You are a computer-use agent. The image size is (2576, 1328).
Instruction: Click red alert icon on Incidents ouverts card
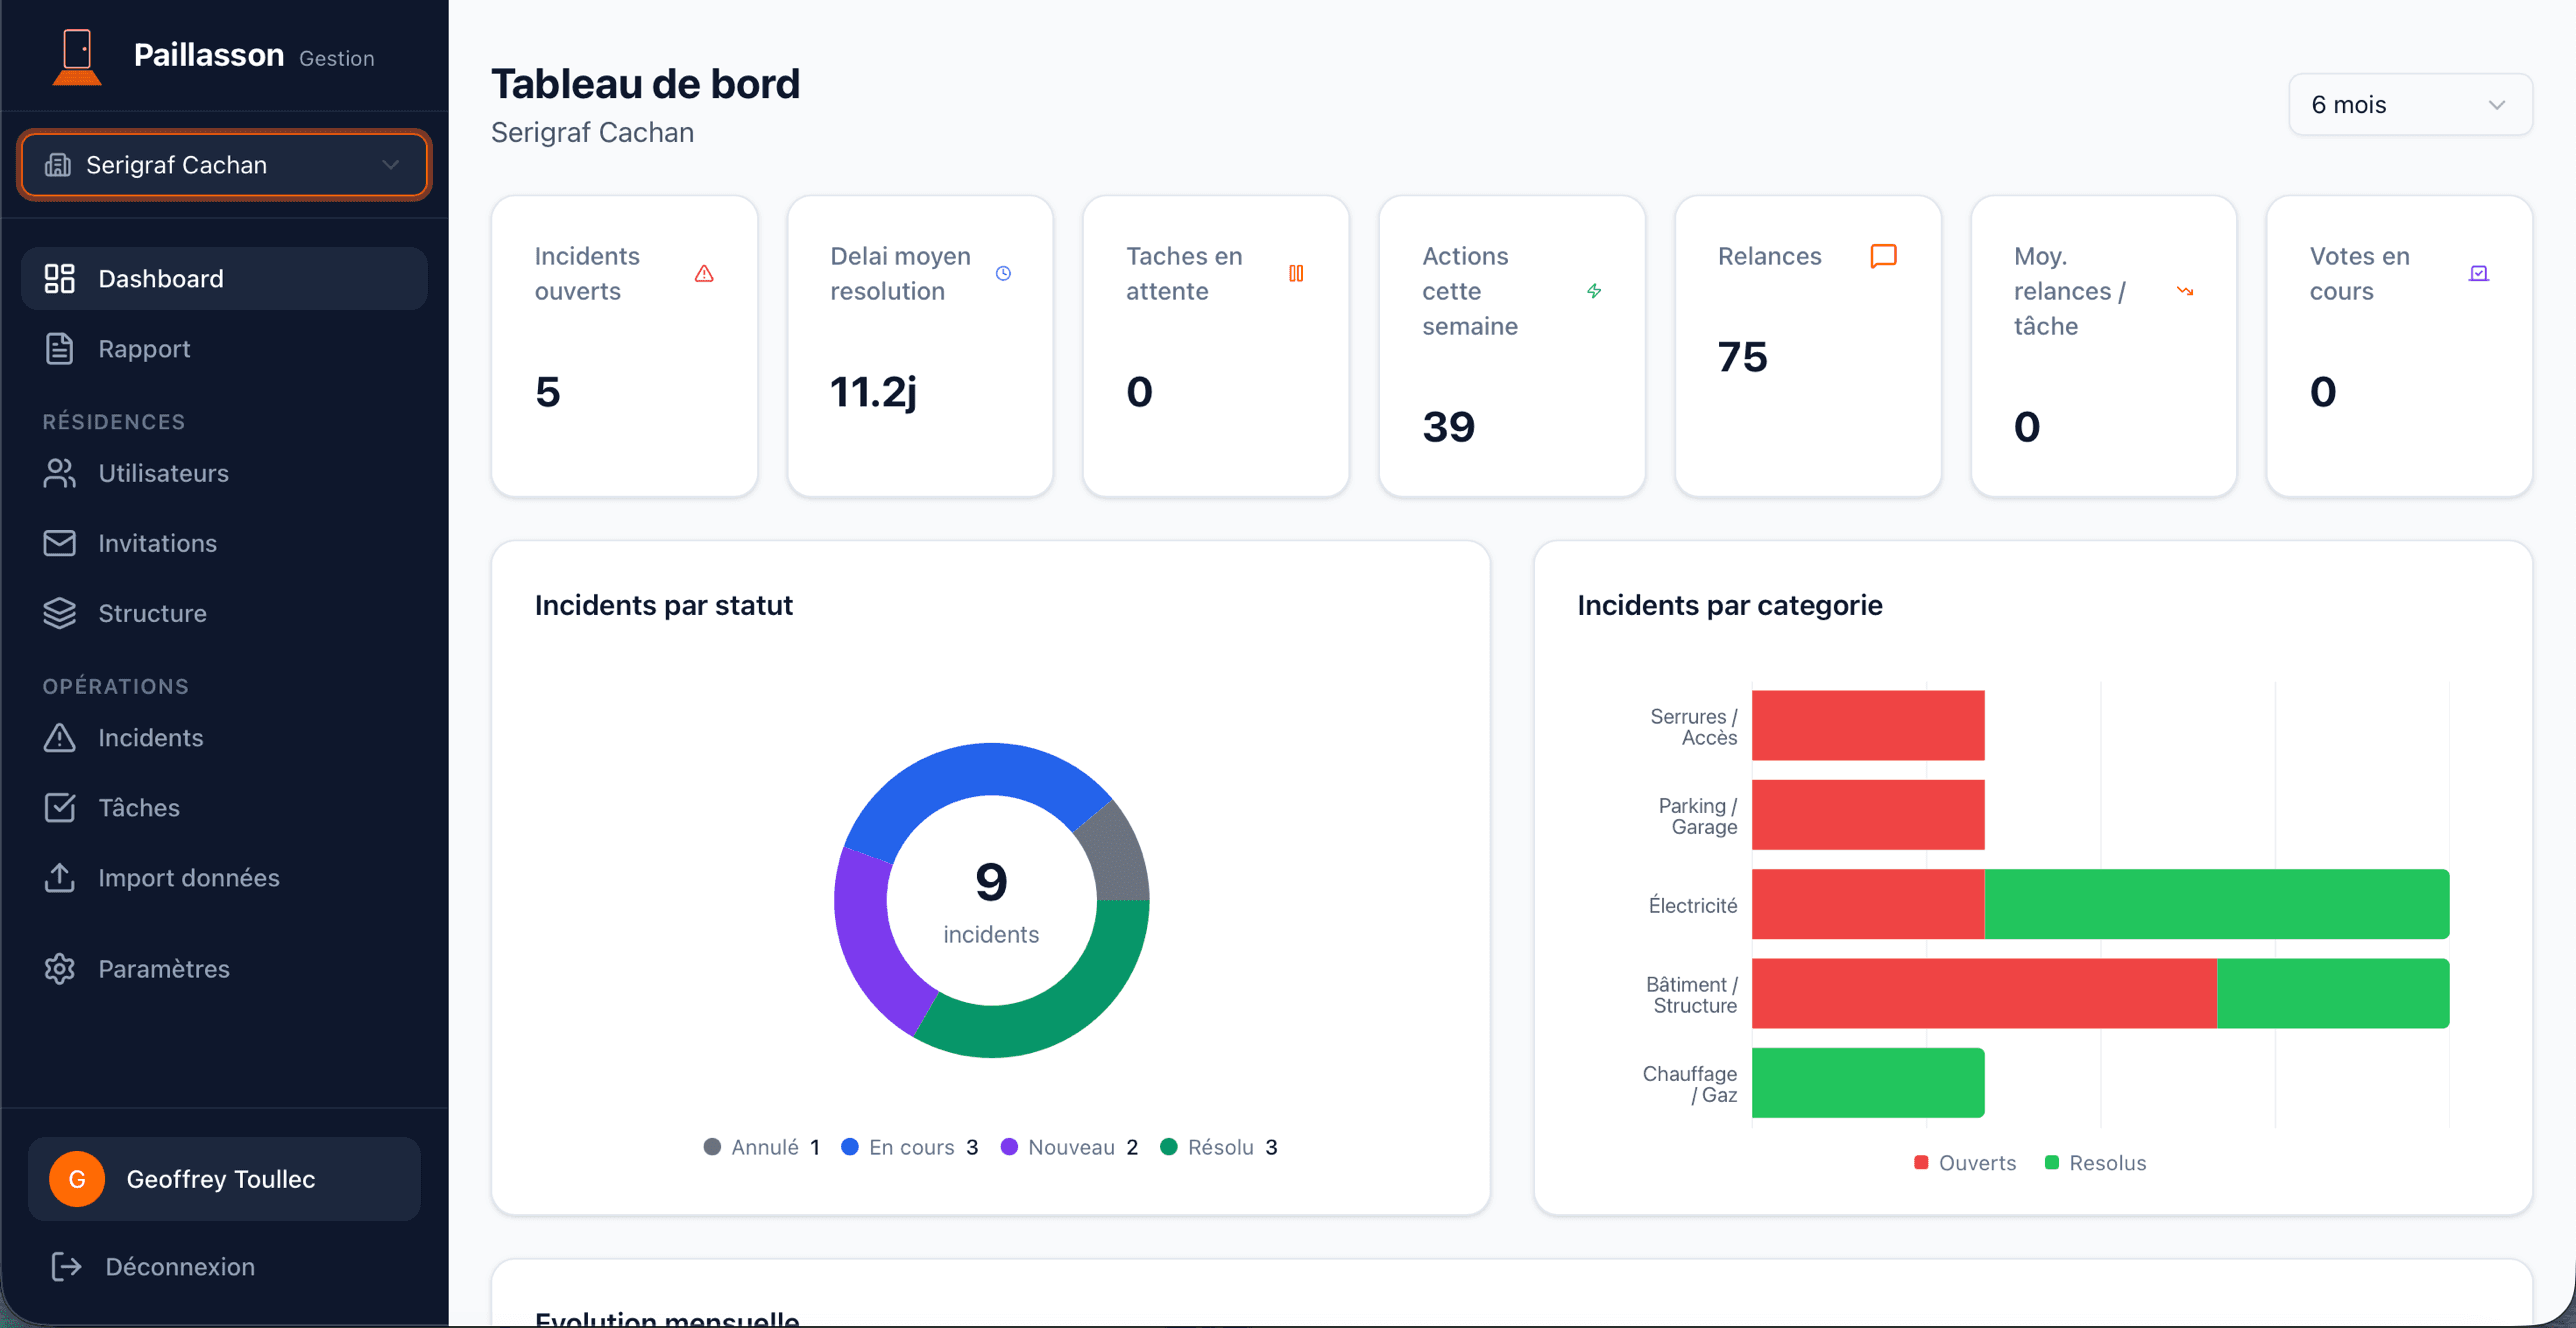(x=704, y=273)
